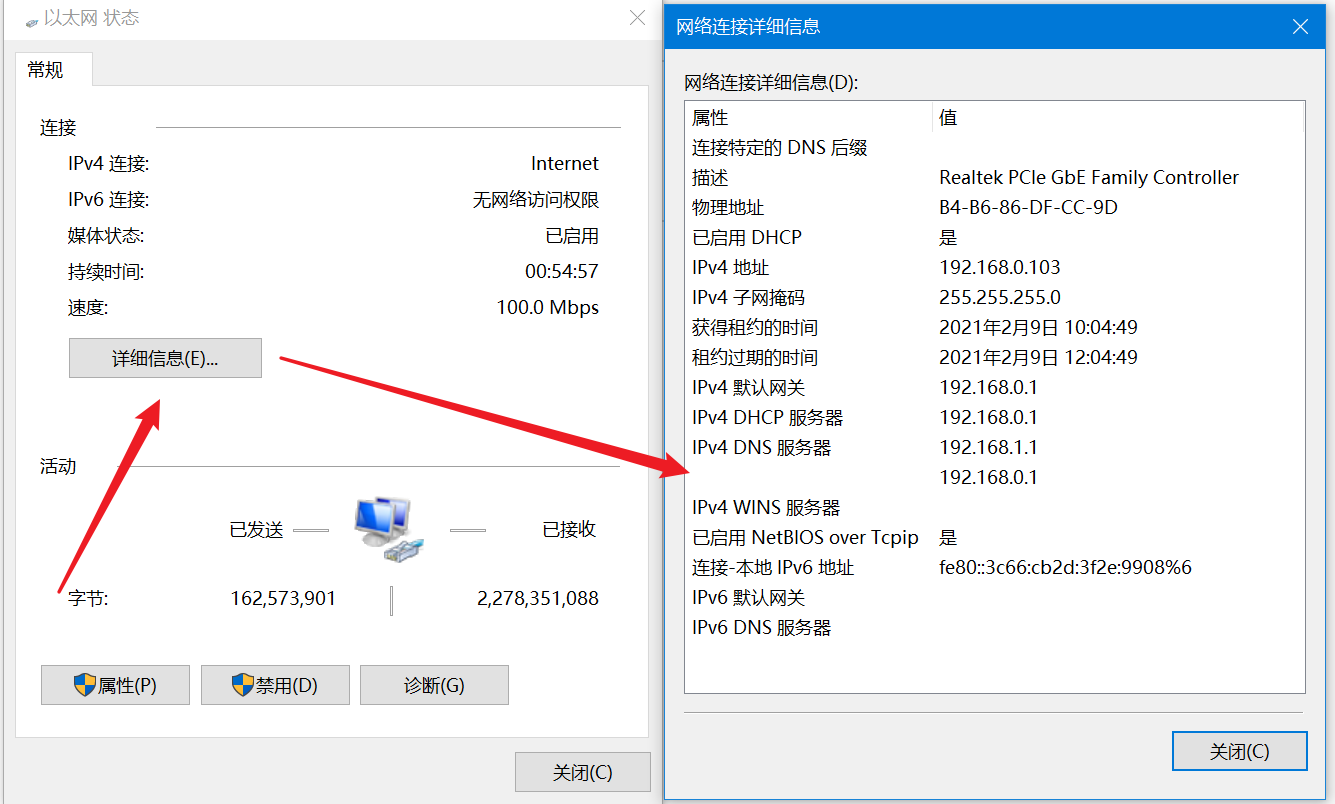Select the 描述 row with Realtek controller
The image size is (1335, 804).
pos(995,177)
